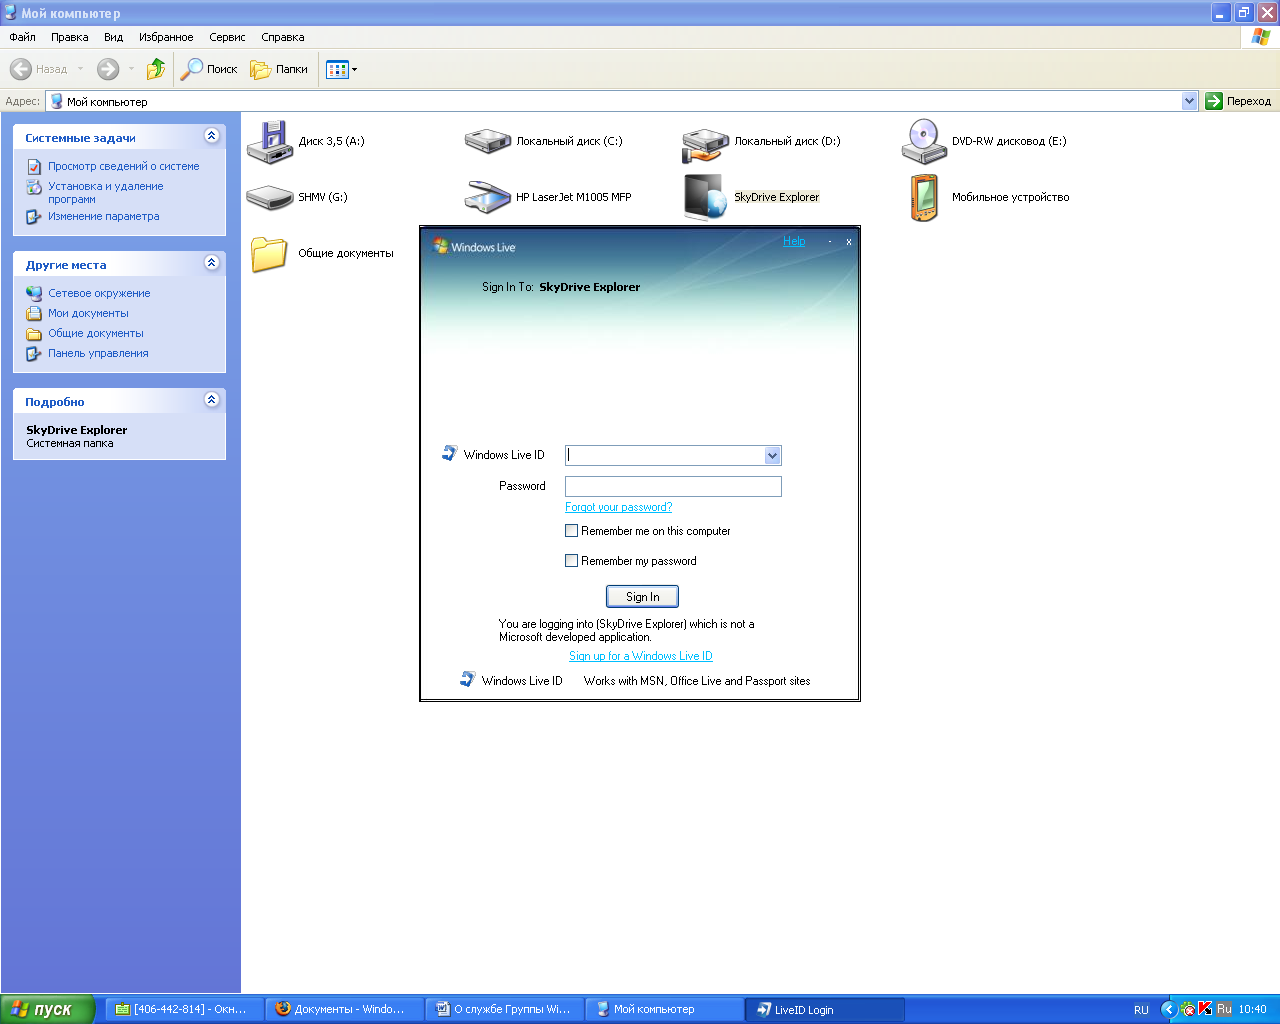
Task: Click the Up one level folder icon
Action: tap(156, 69)
